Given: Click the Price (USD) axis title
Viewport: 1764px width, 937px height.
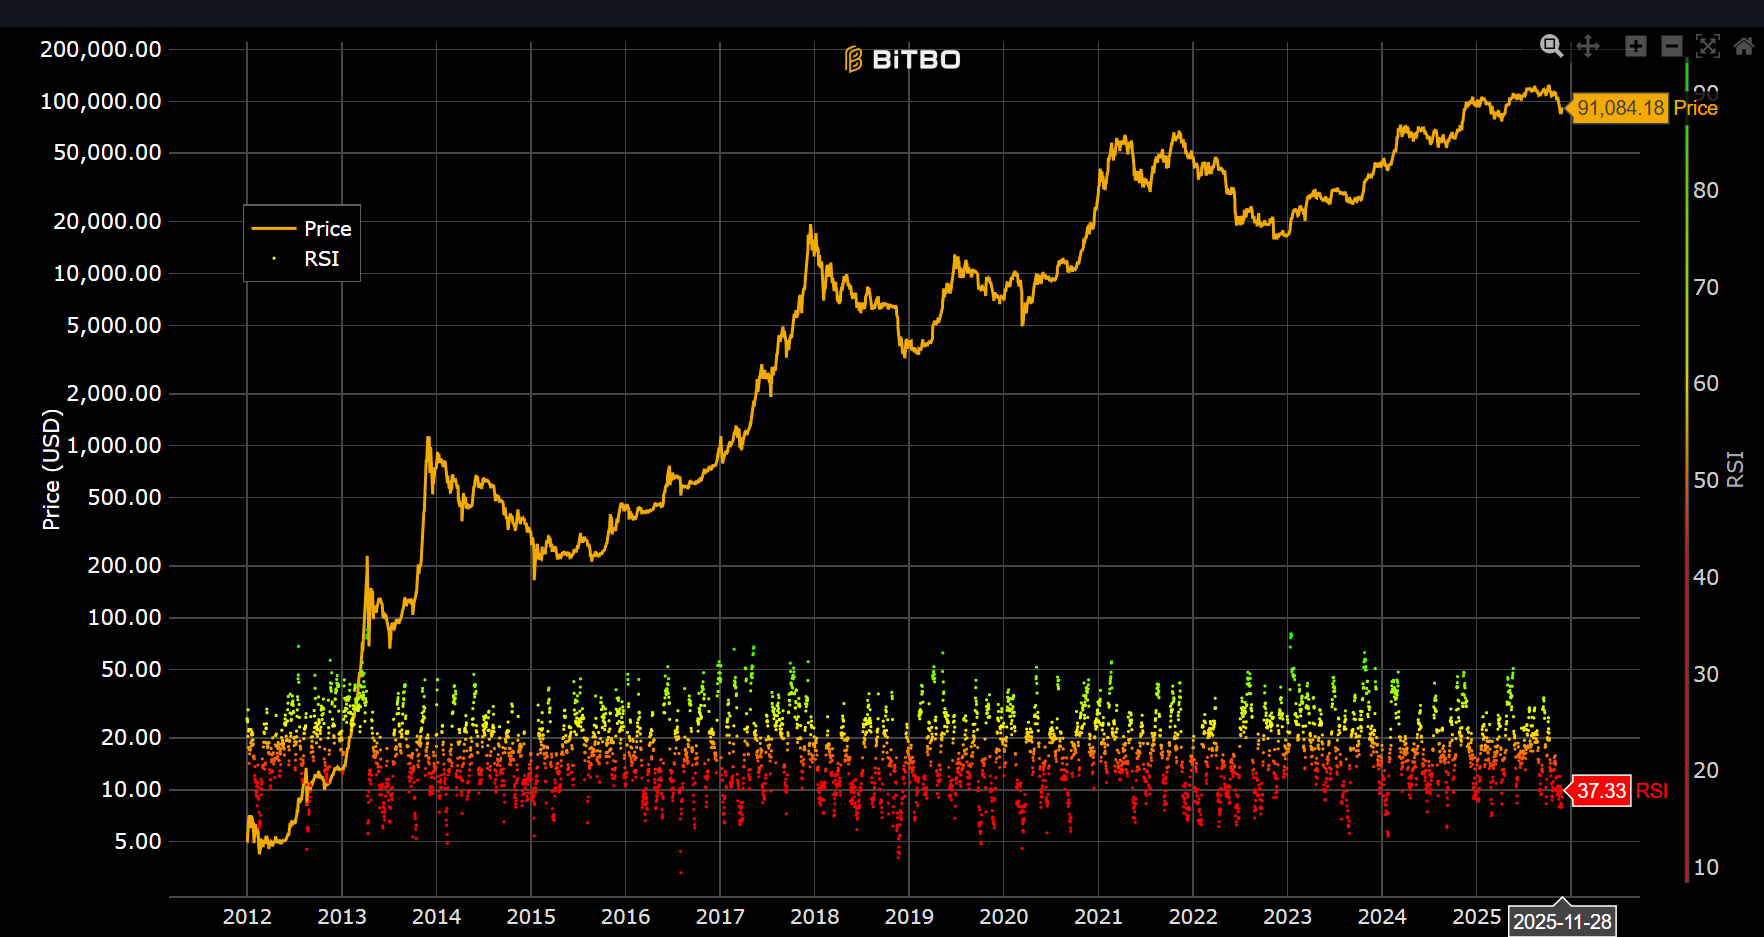Looking at the screenshot, I should point(51,470).
